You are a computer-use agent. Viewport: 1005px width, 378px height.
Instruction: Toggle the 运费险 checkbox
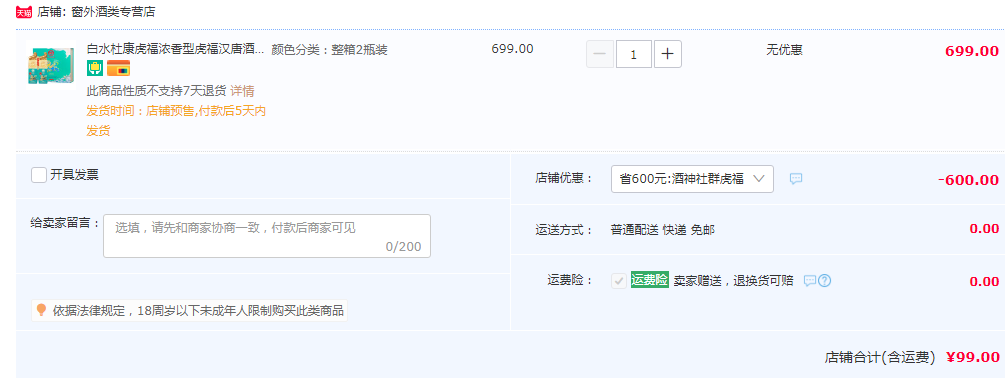(619, 281)
